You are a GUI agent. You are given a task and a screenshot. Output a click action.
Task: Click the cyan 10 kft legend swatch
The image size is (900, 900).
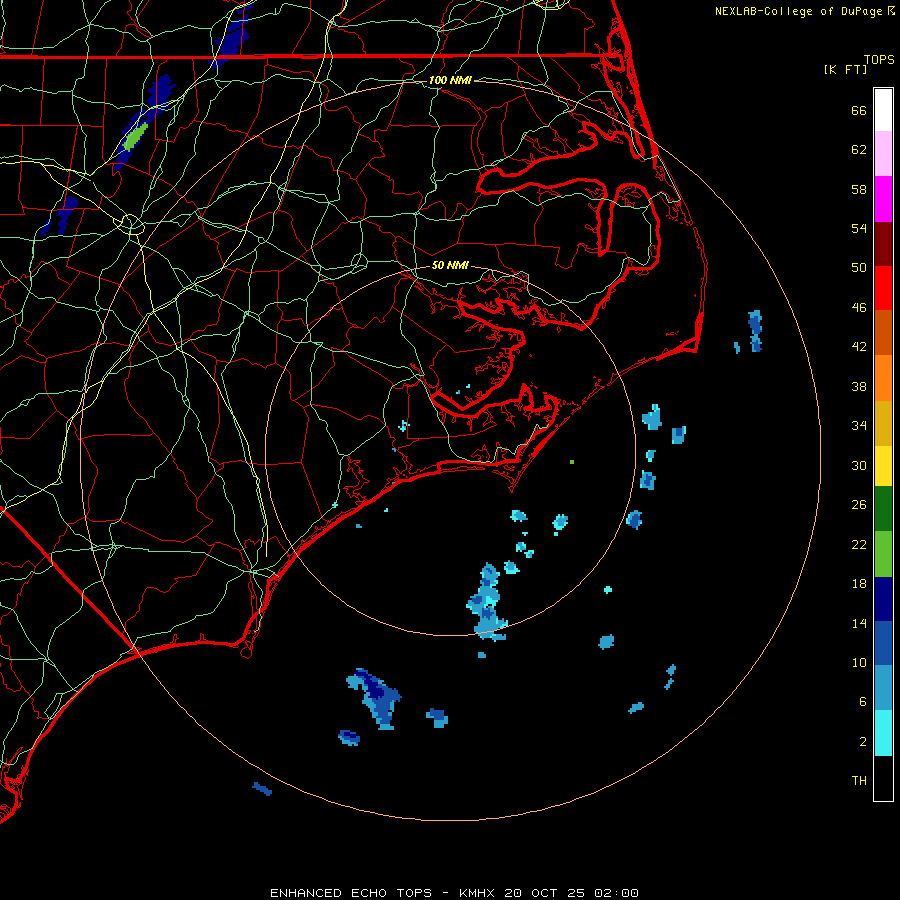883,734
